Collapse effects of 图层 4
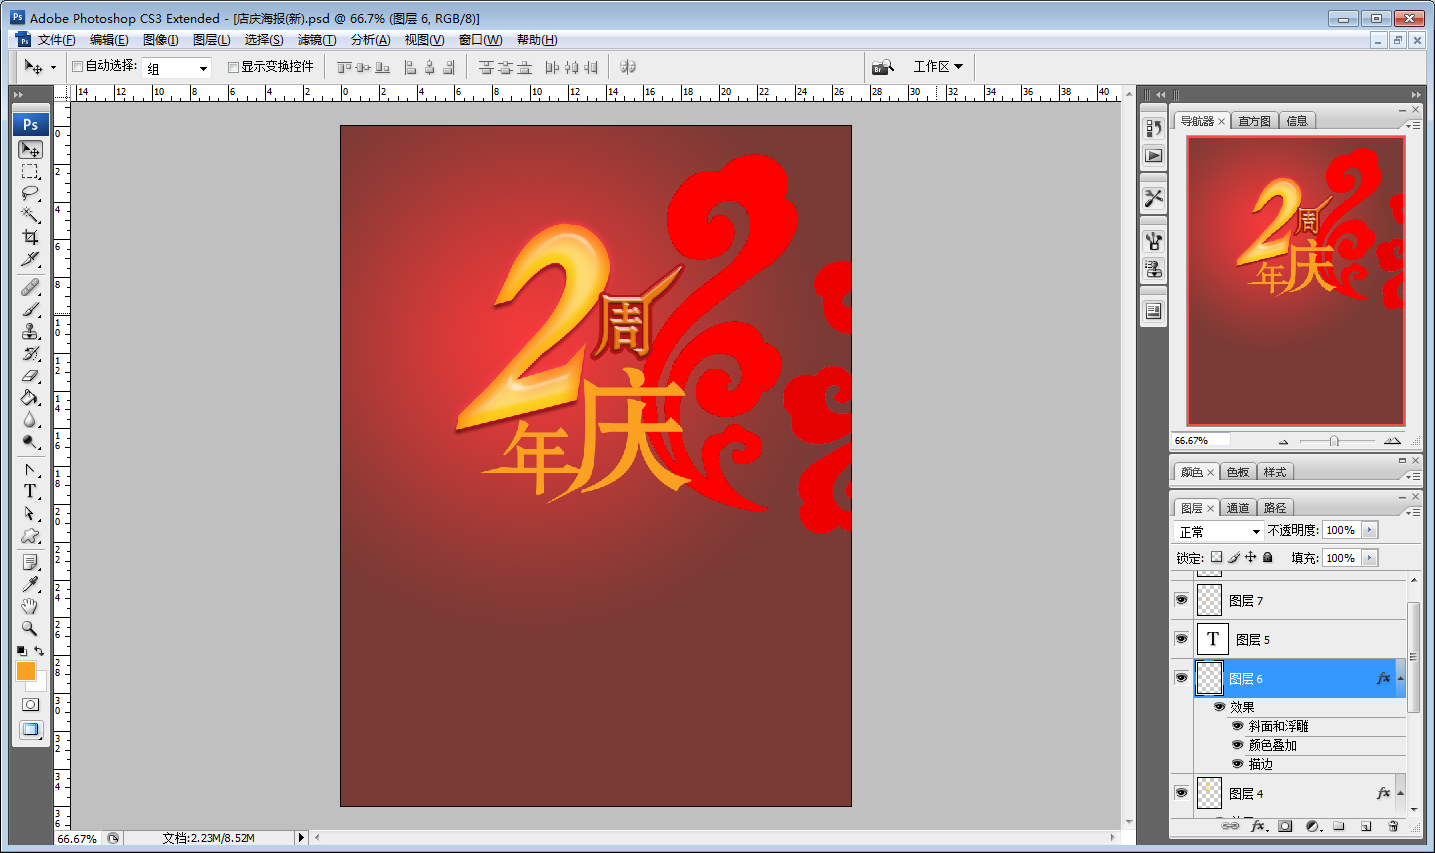This screenshot has width=1435, height=853. pos(1400,794)
